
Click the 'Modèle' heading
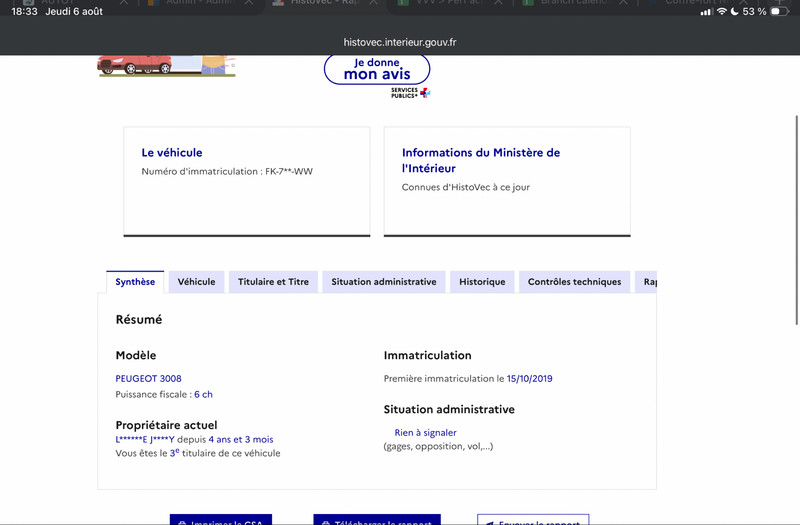(x=136, y=355)
